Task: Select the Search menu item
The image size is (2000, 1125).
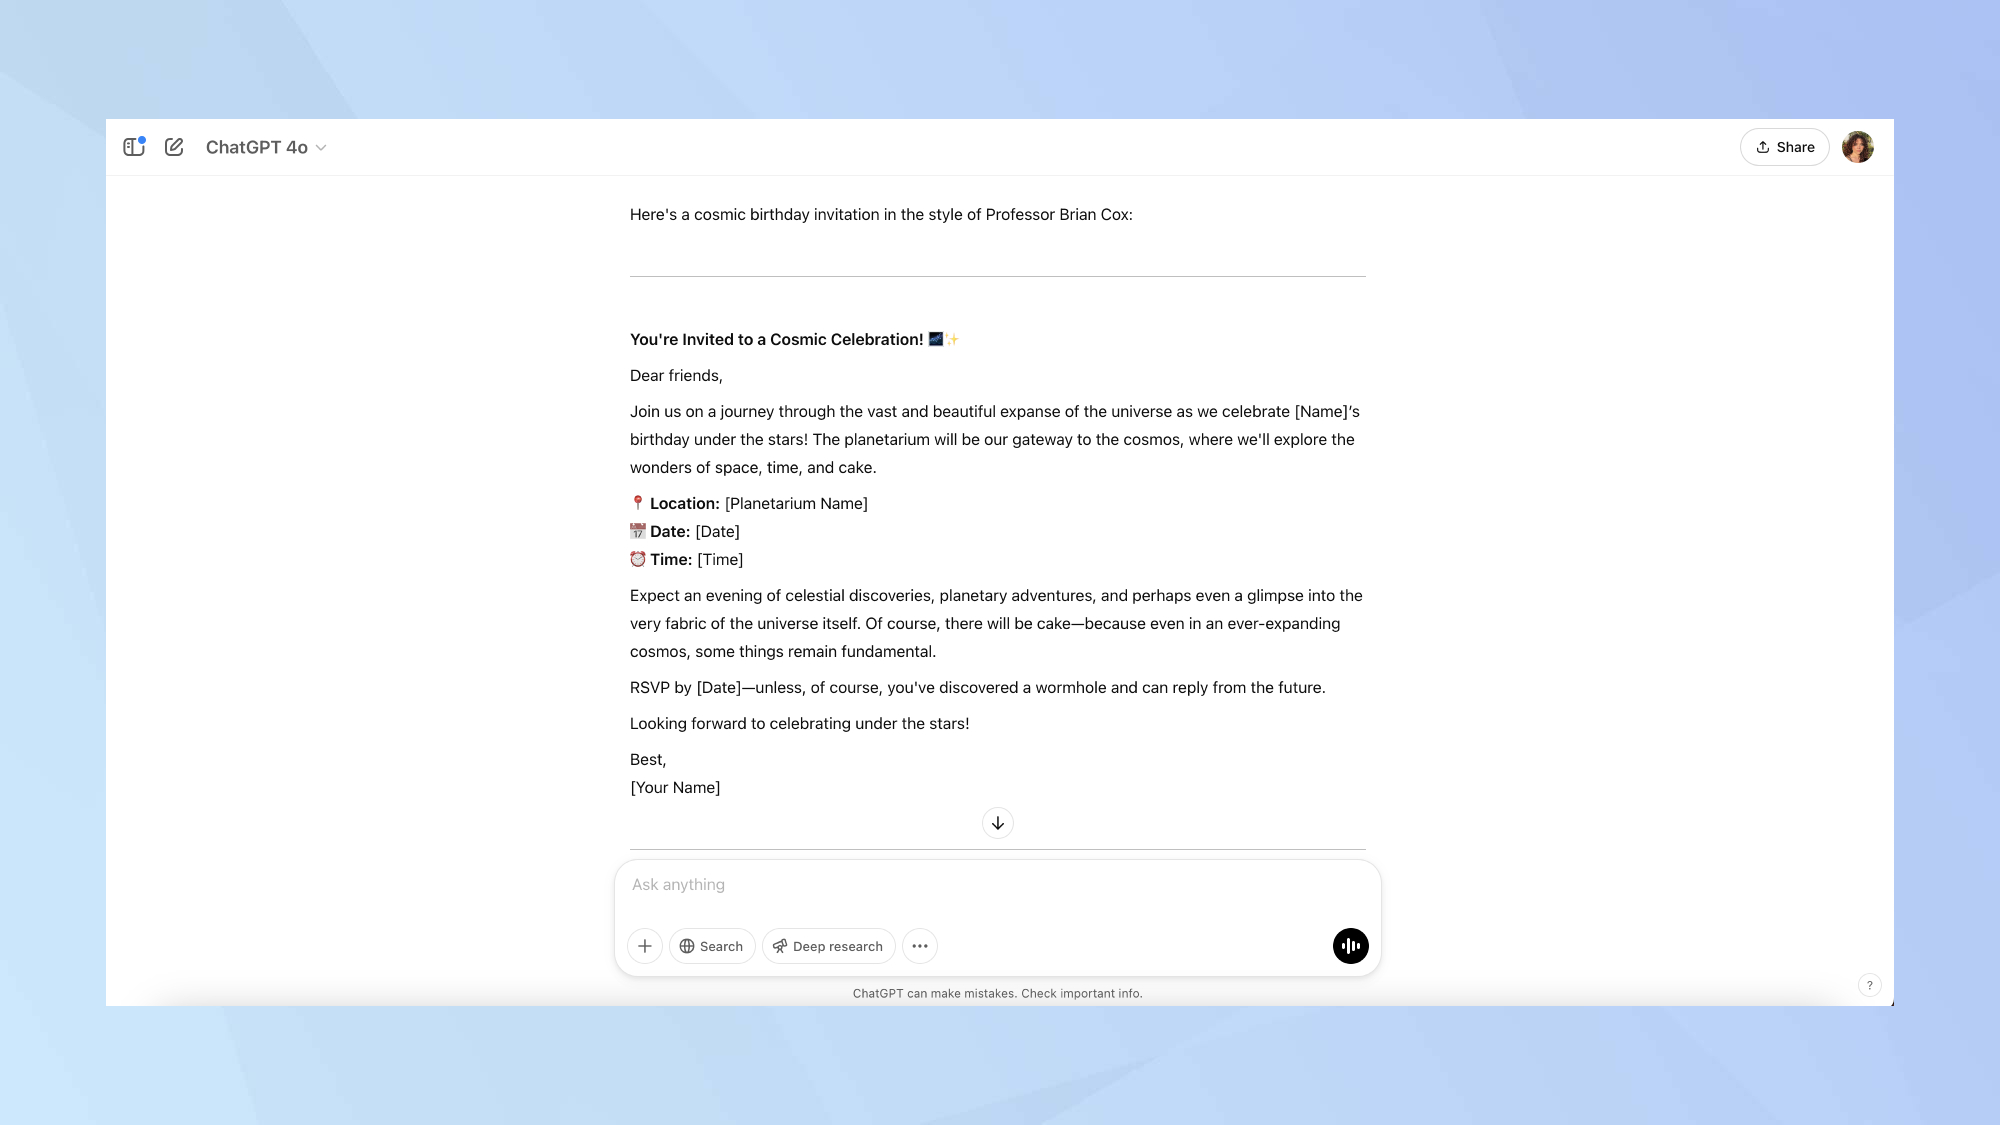Action: (x=710, y=946)
